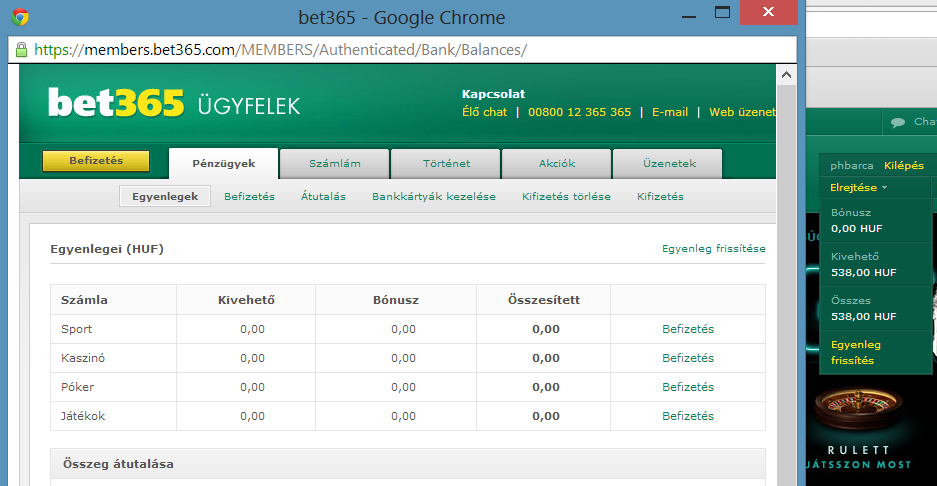Click the yellow Befizetés button

click(x=96, y=161)
